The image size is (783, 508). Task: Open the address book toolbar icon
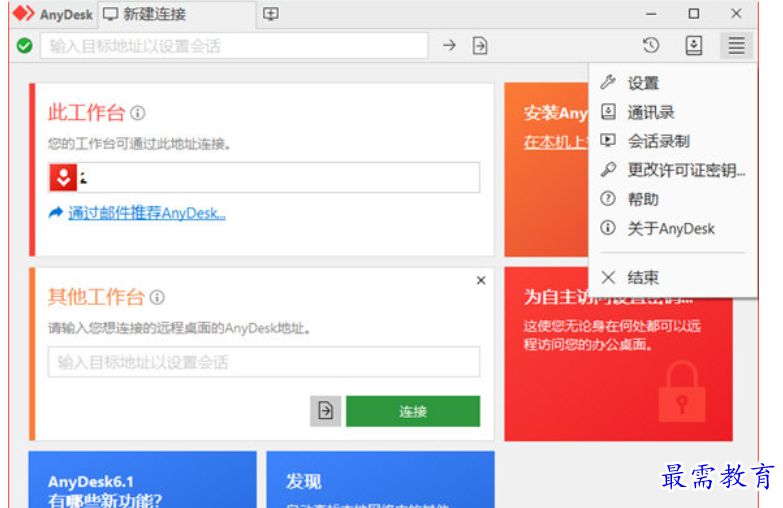point(694,45)
